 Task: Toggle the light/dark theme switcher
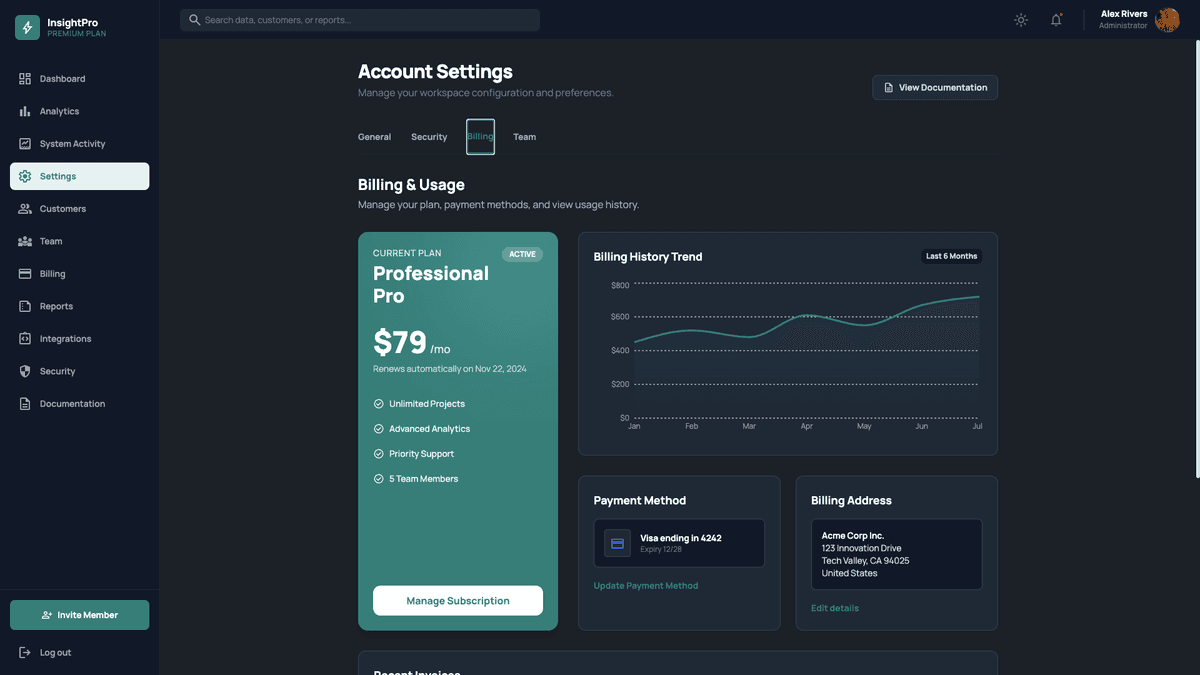pyautogui.click(x=1020, y=19)
